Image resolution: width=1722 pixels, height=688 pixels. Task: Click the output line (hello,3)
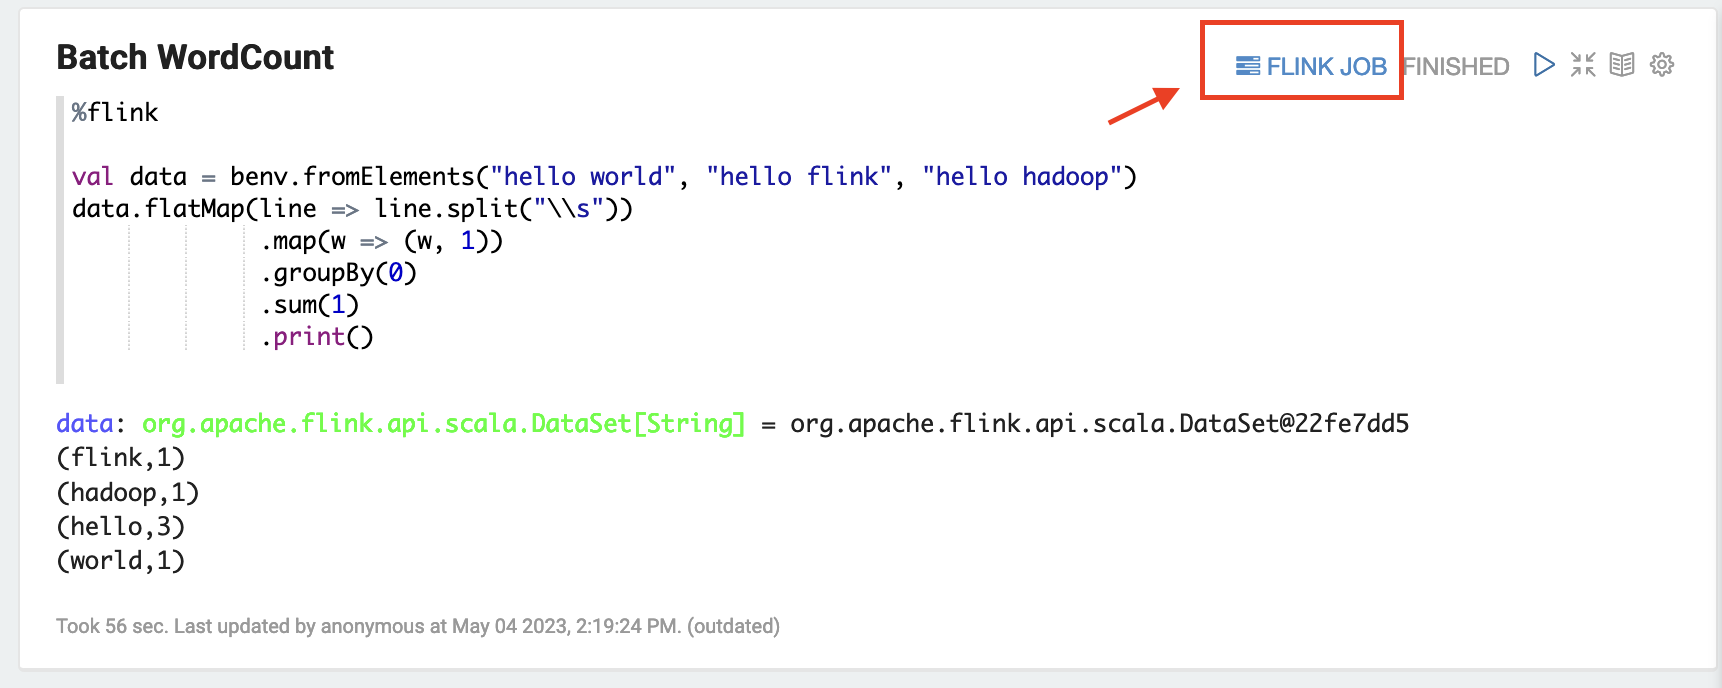120,525
